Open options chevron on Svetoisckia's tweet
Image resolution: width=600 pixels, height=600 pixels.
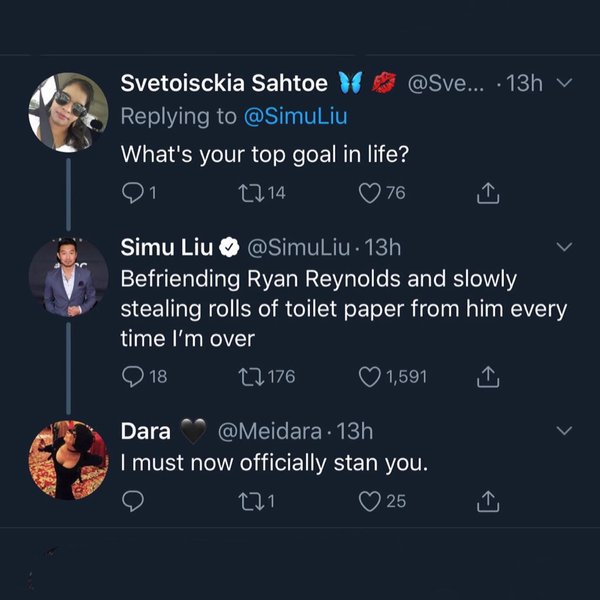[x=563, y=84]
